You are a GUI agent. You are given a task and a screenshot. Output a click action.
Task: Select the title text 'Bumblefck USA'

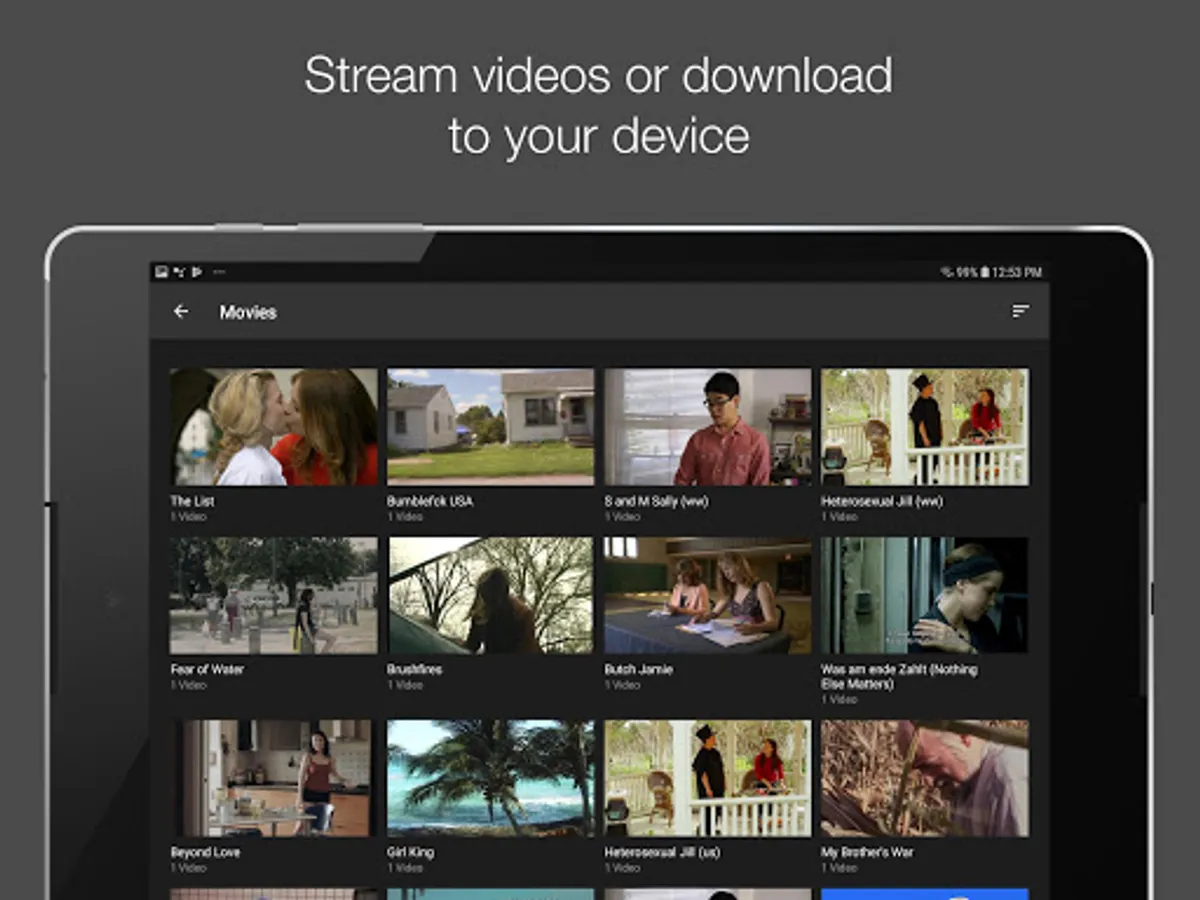click(x=428, y=501)
